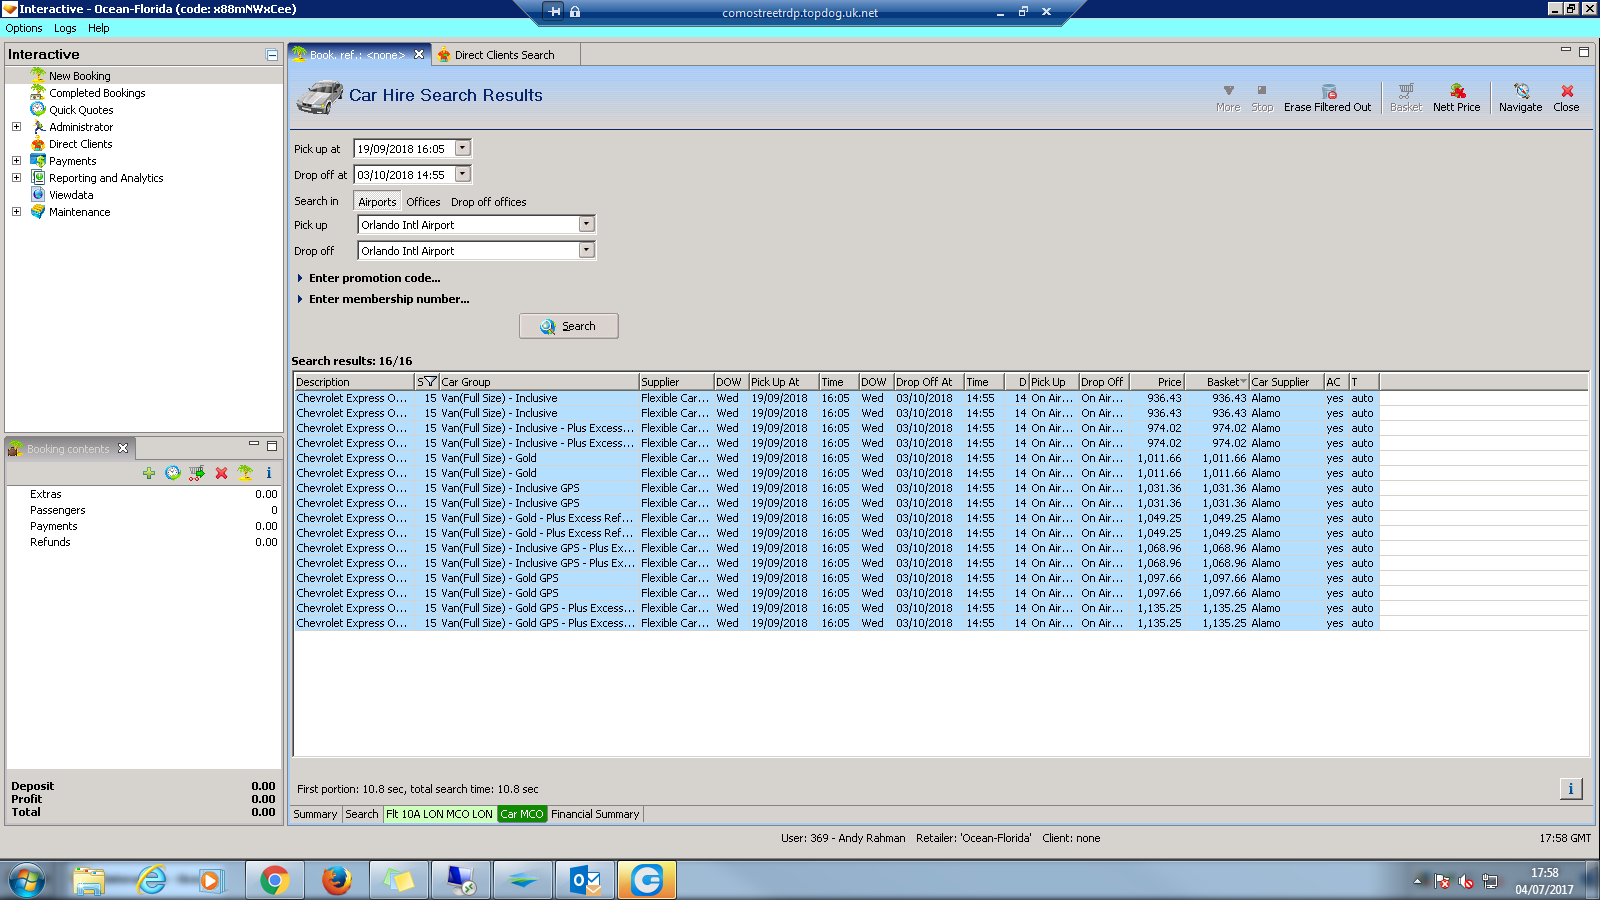Open the Pick up at date dropdown
The width and height of the screenshot is (1600, 900).
[x=462, y=148]
